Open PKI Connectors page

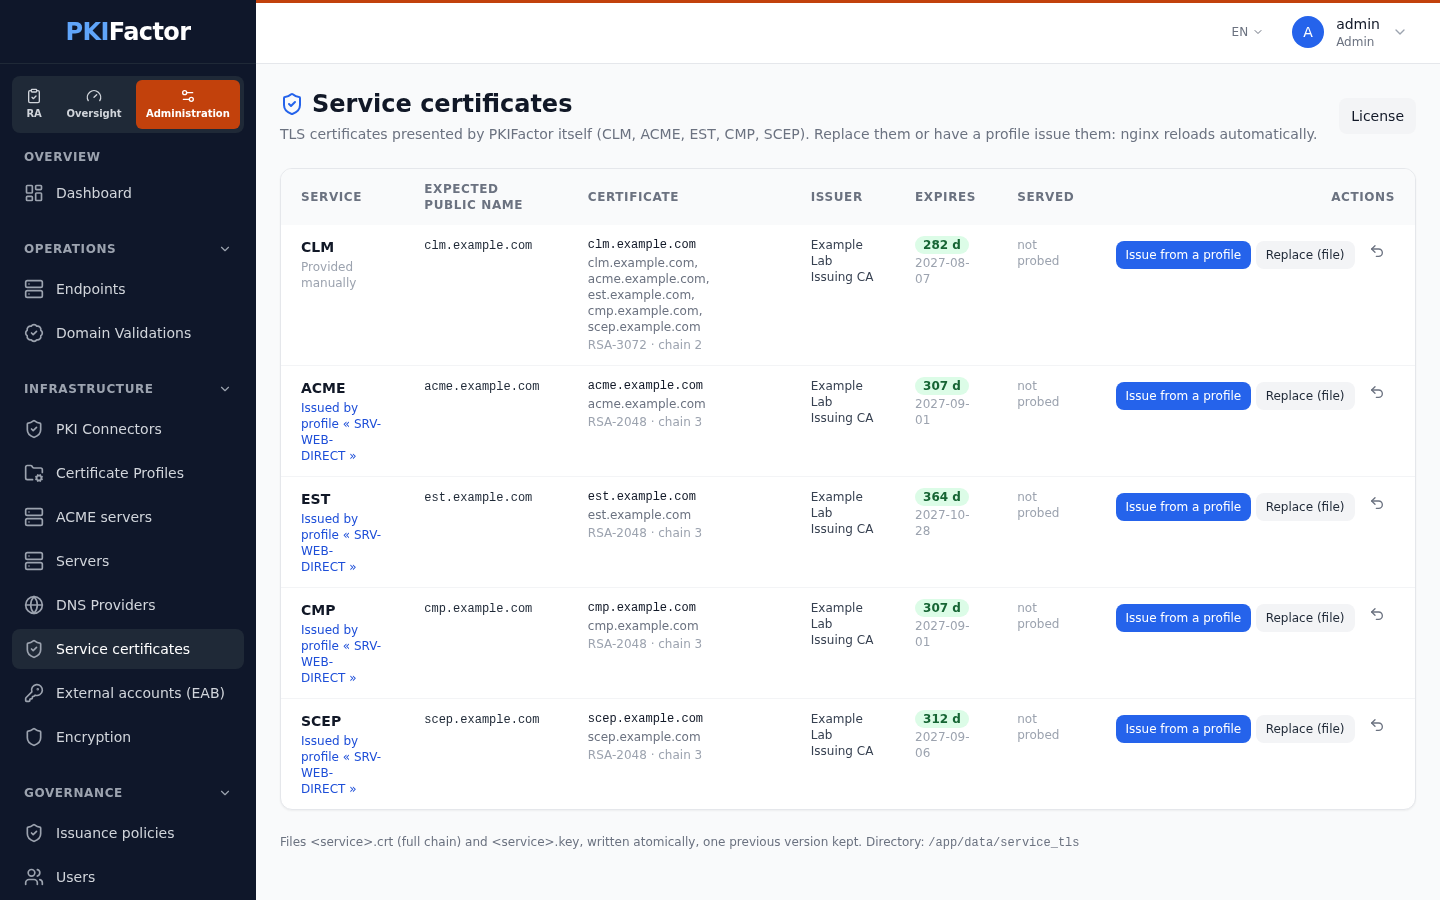(128, 429)
